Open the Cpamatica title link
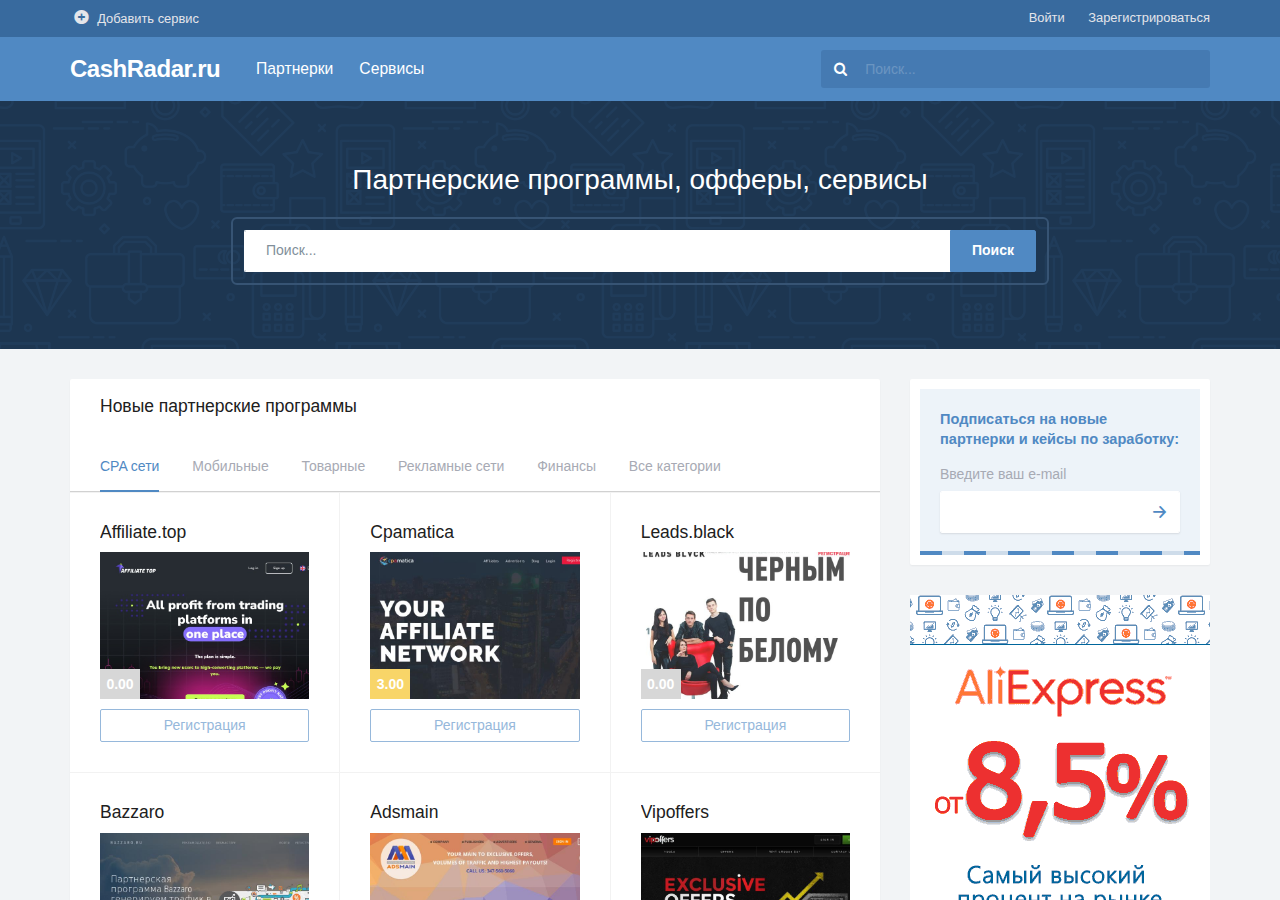The width and height of the screenshot is (1280, 900). pos(412,532)
